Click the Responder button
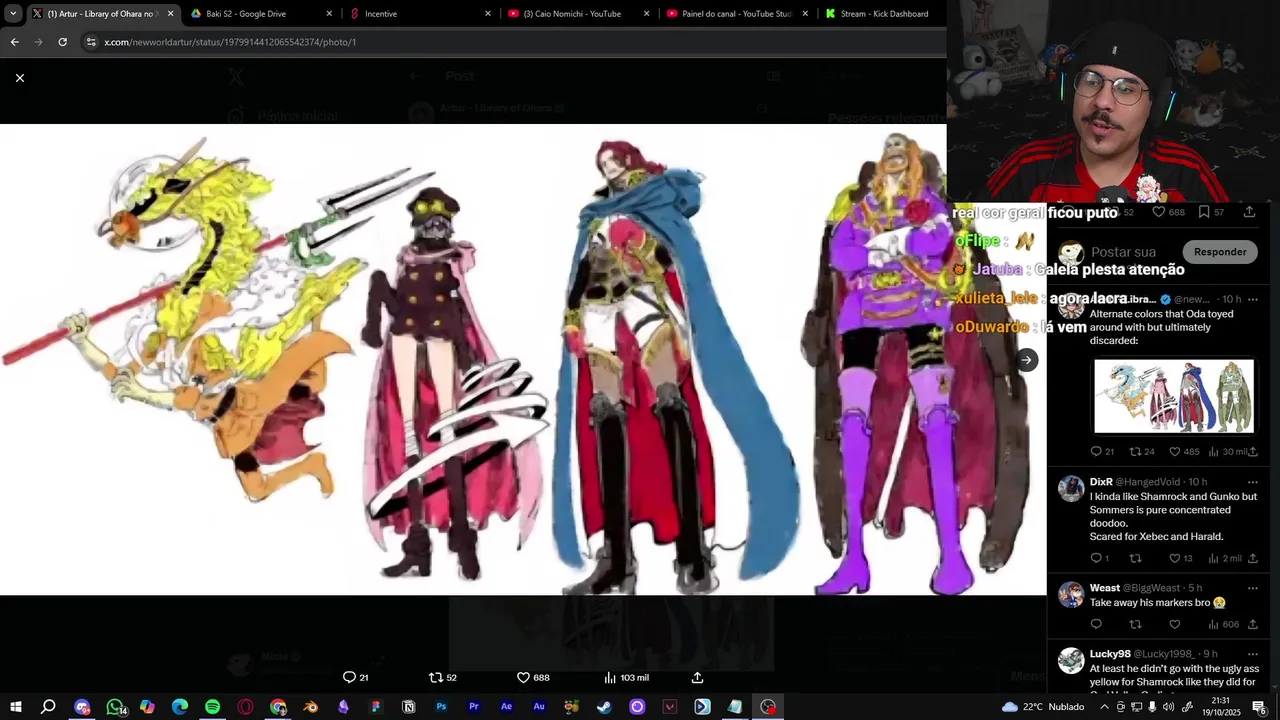The width and height of the screenshot is (1280, 720). 1220,252
